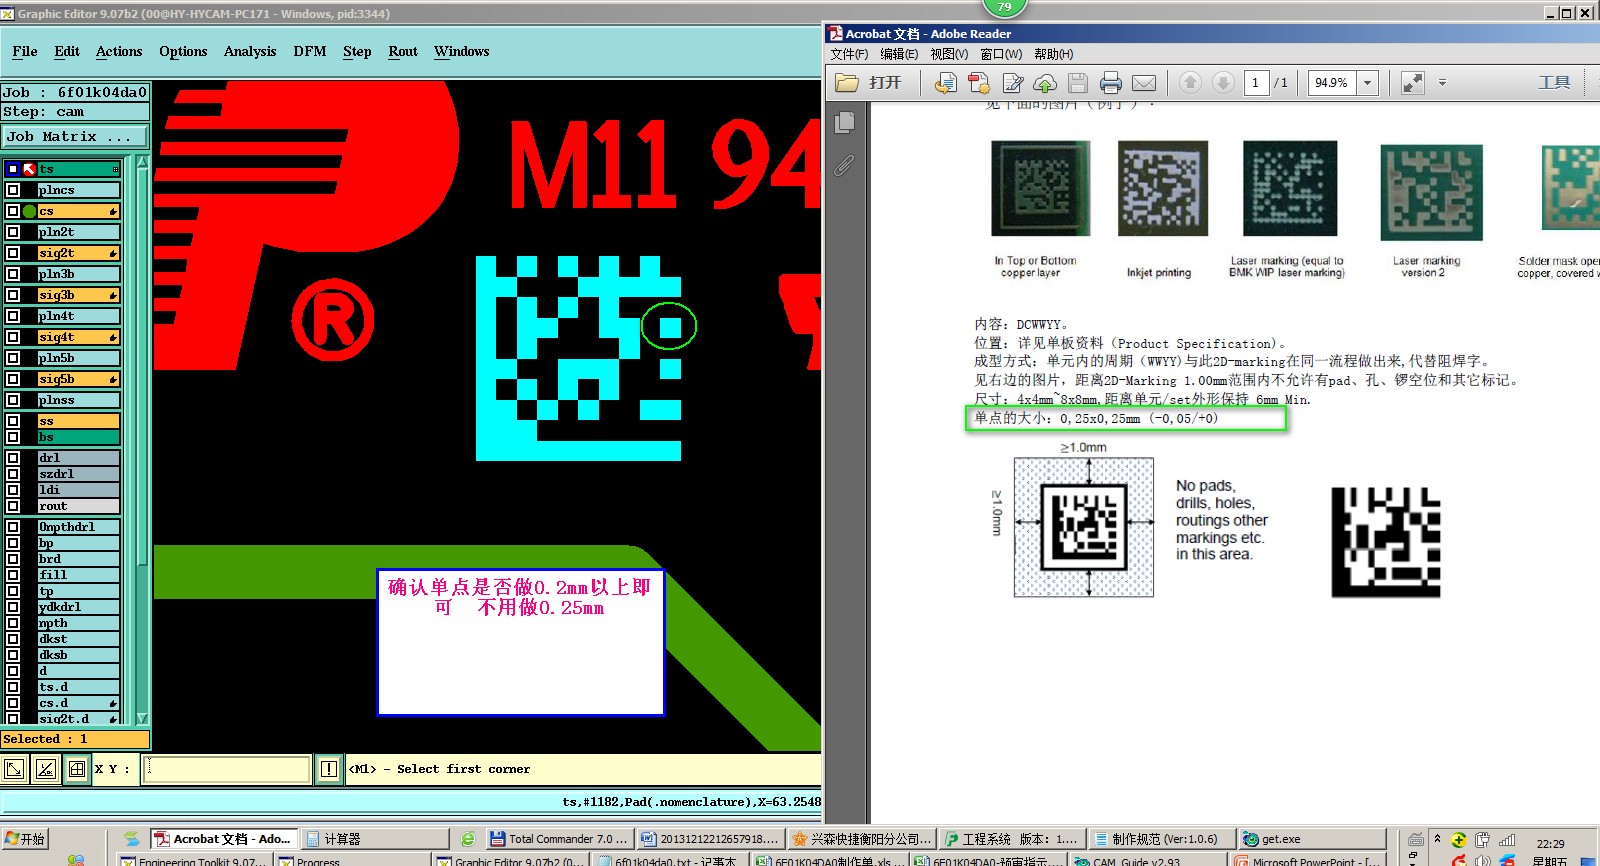Switch to Total Commander taskbar button
The height and width of the screenshot is (866, 1600).
(x=559, y=839)
